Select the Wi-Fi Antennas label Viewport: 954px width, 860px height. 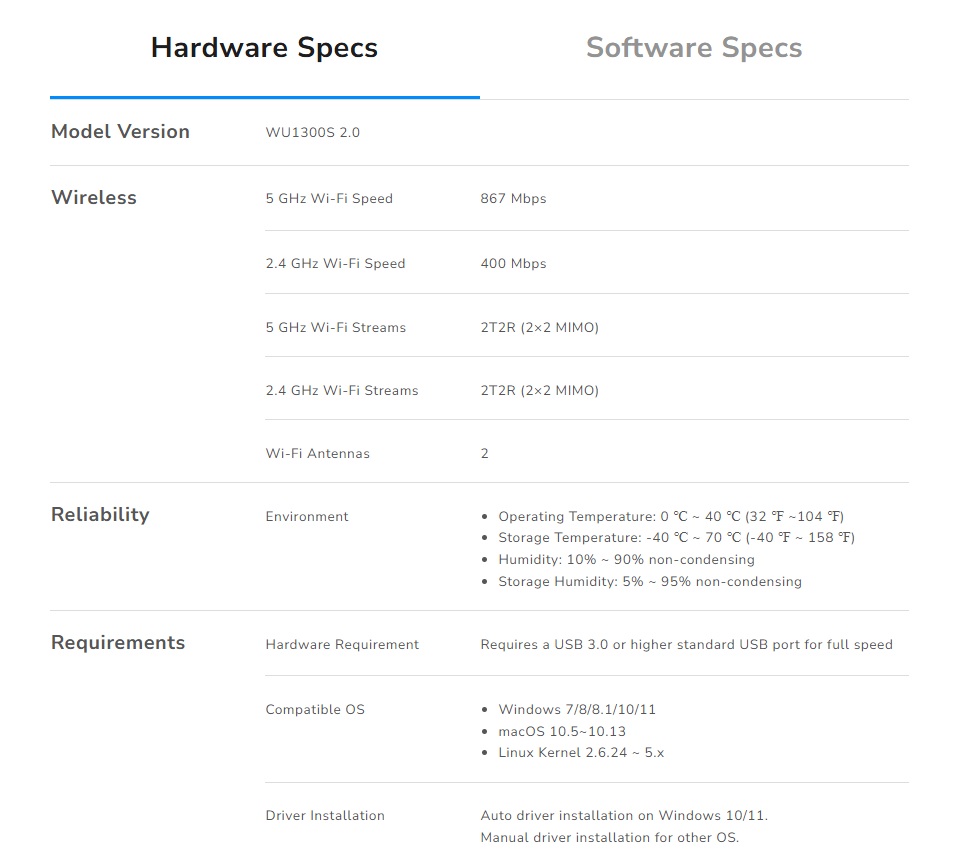click(317, 454)
